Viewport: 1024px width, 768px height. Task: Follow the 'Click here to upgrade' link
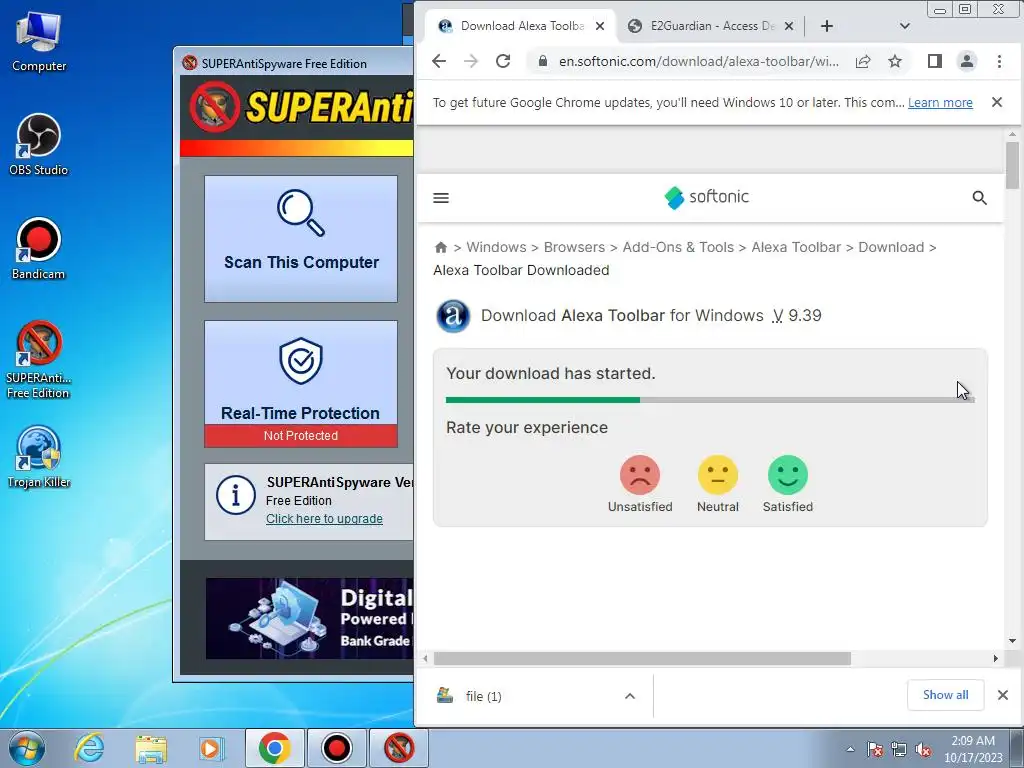[324, 519]
